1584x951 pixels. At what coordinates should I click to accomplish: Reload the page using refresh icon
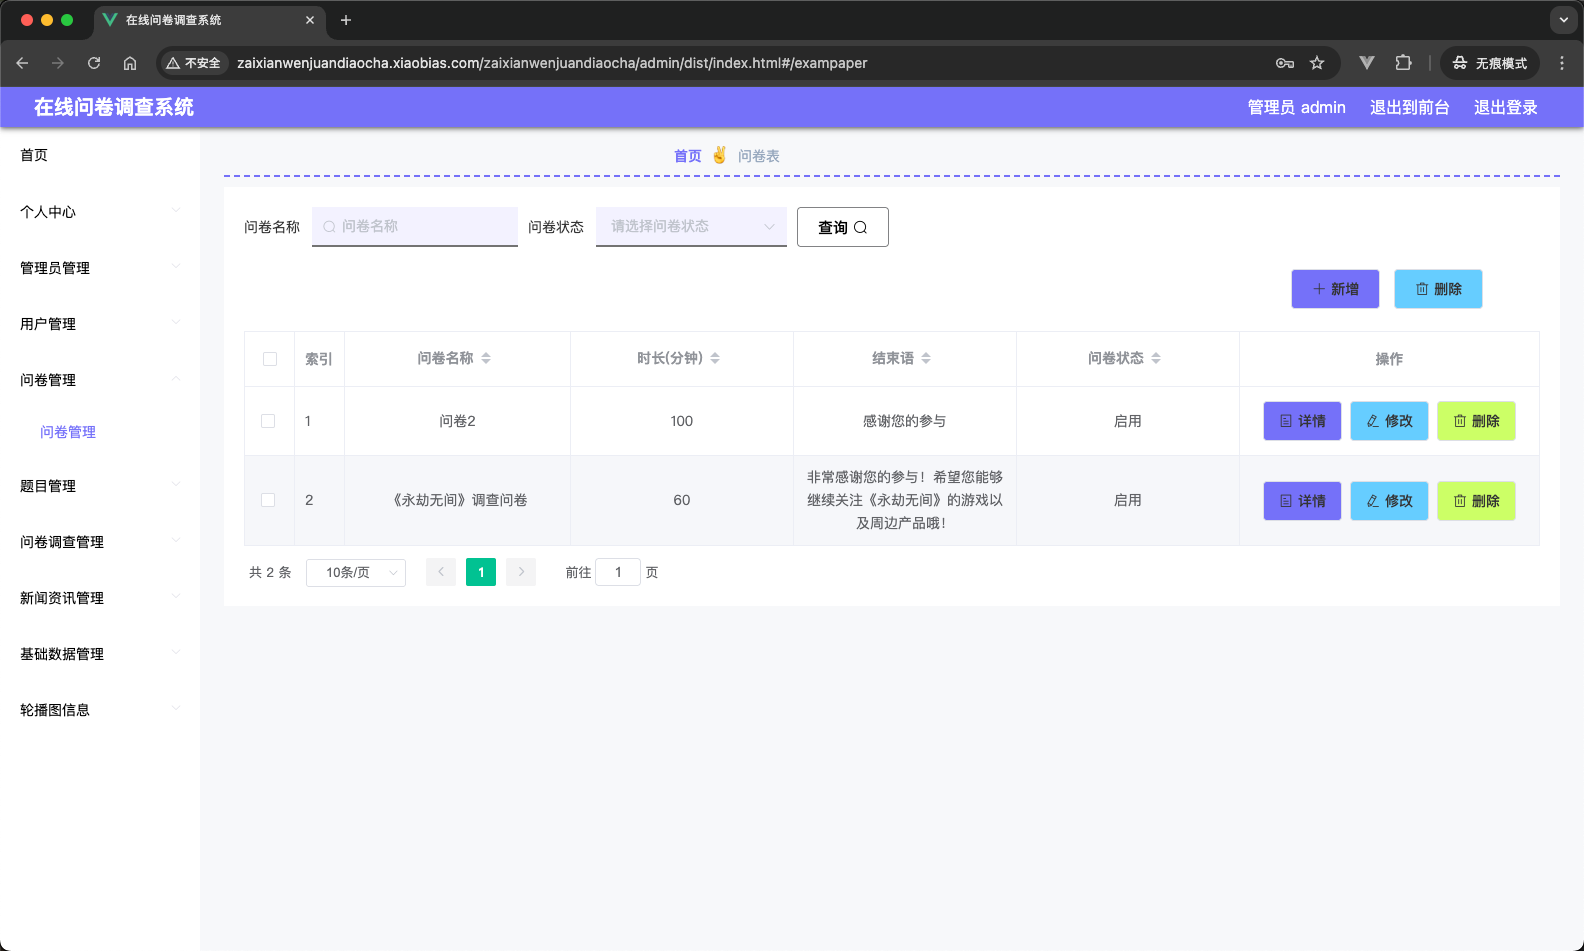click(94, 63)
